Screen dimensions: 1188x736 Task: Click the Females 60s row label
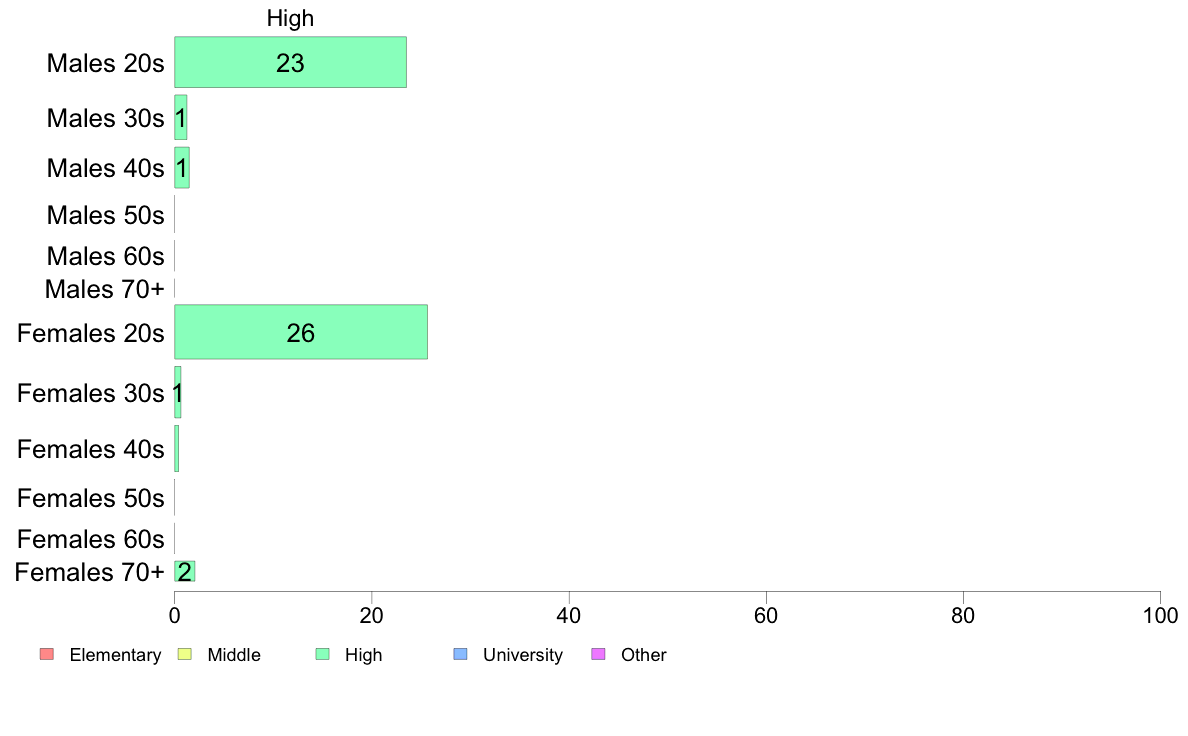click(90, 539)
